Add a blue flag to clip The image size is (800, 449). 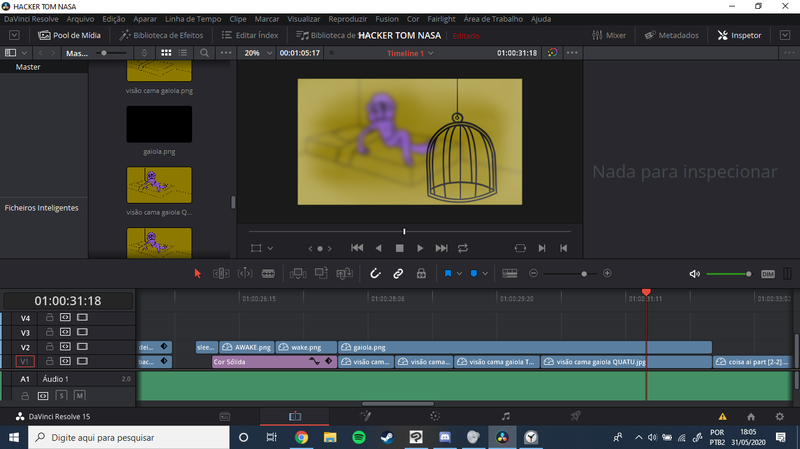click(447, 273)
